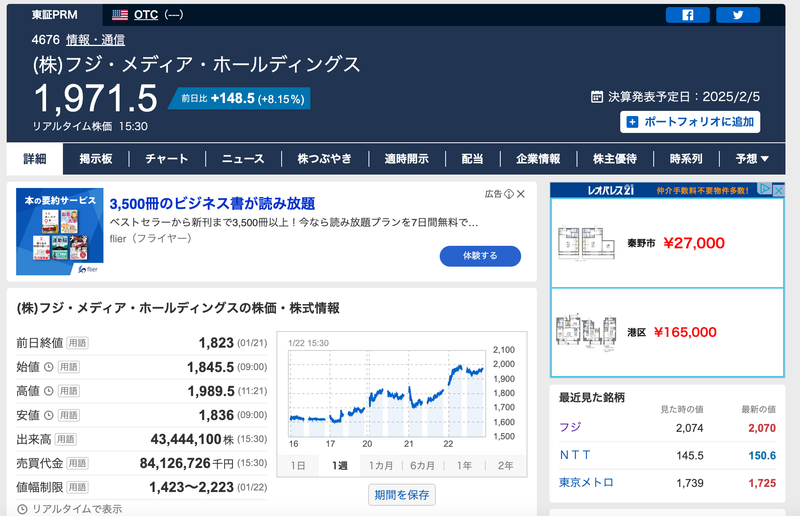The image size is (800, 516).
Task: Open the 情報・通信 sector link
Action: tap(95, 40)
